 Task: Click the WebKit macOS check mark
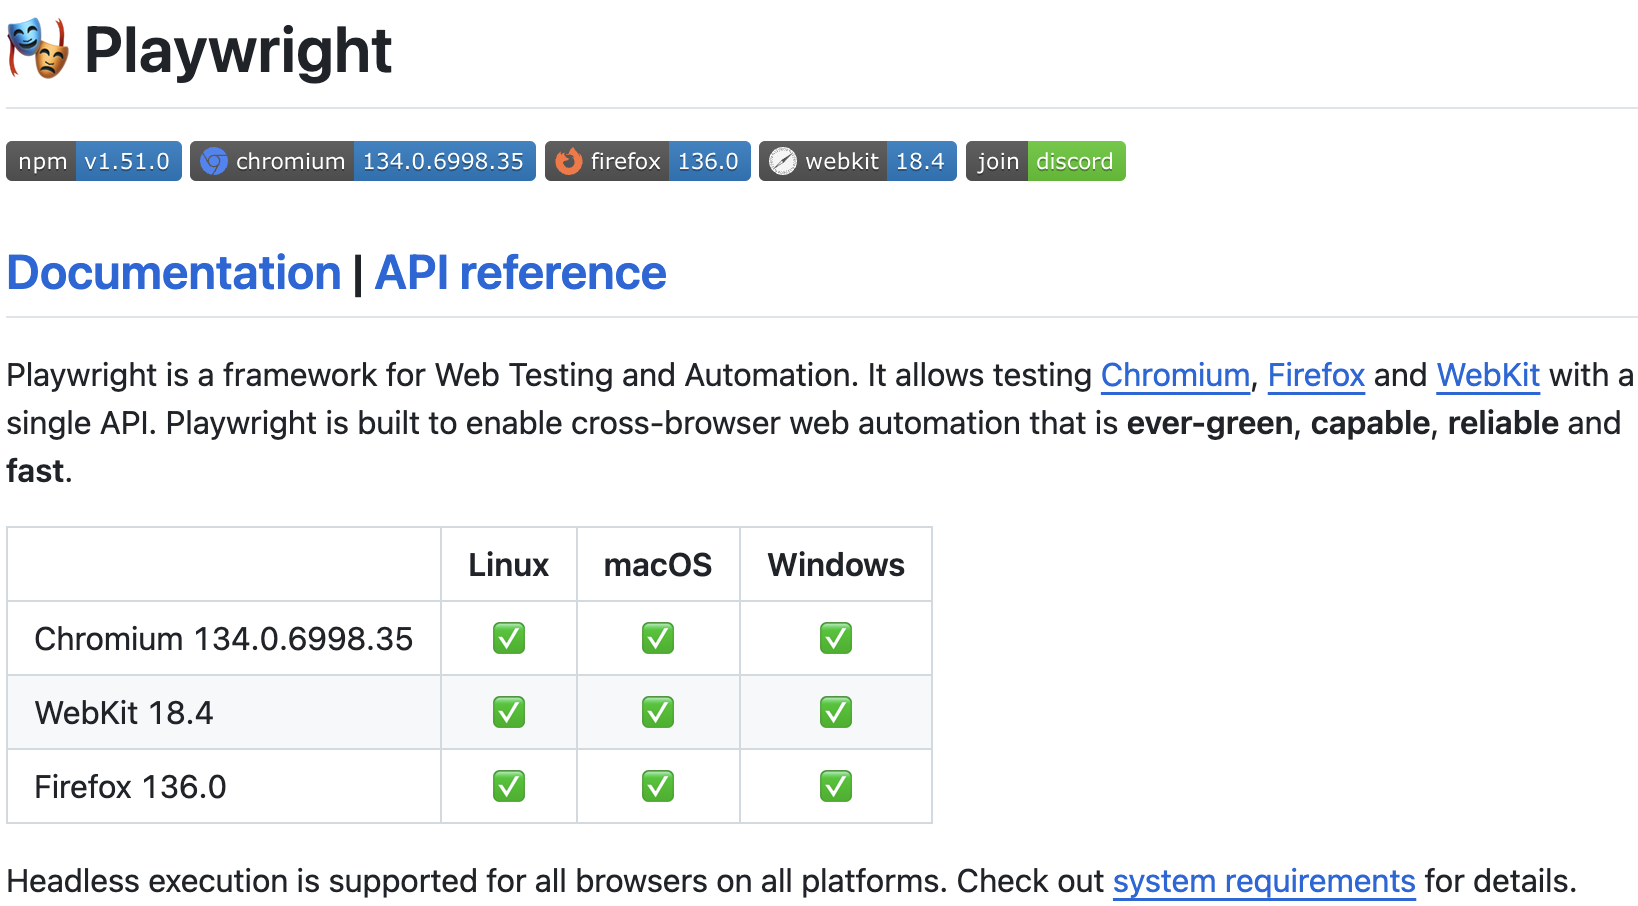click(x=658, y=712)
